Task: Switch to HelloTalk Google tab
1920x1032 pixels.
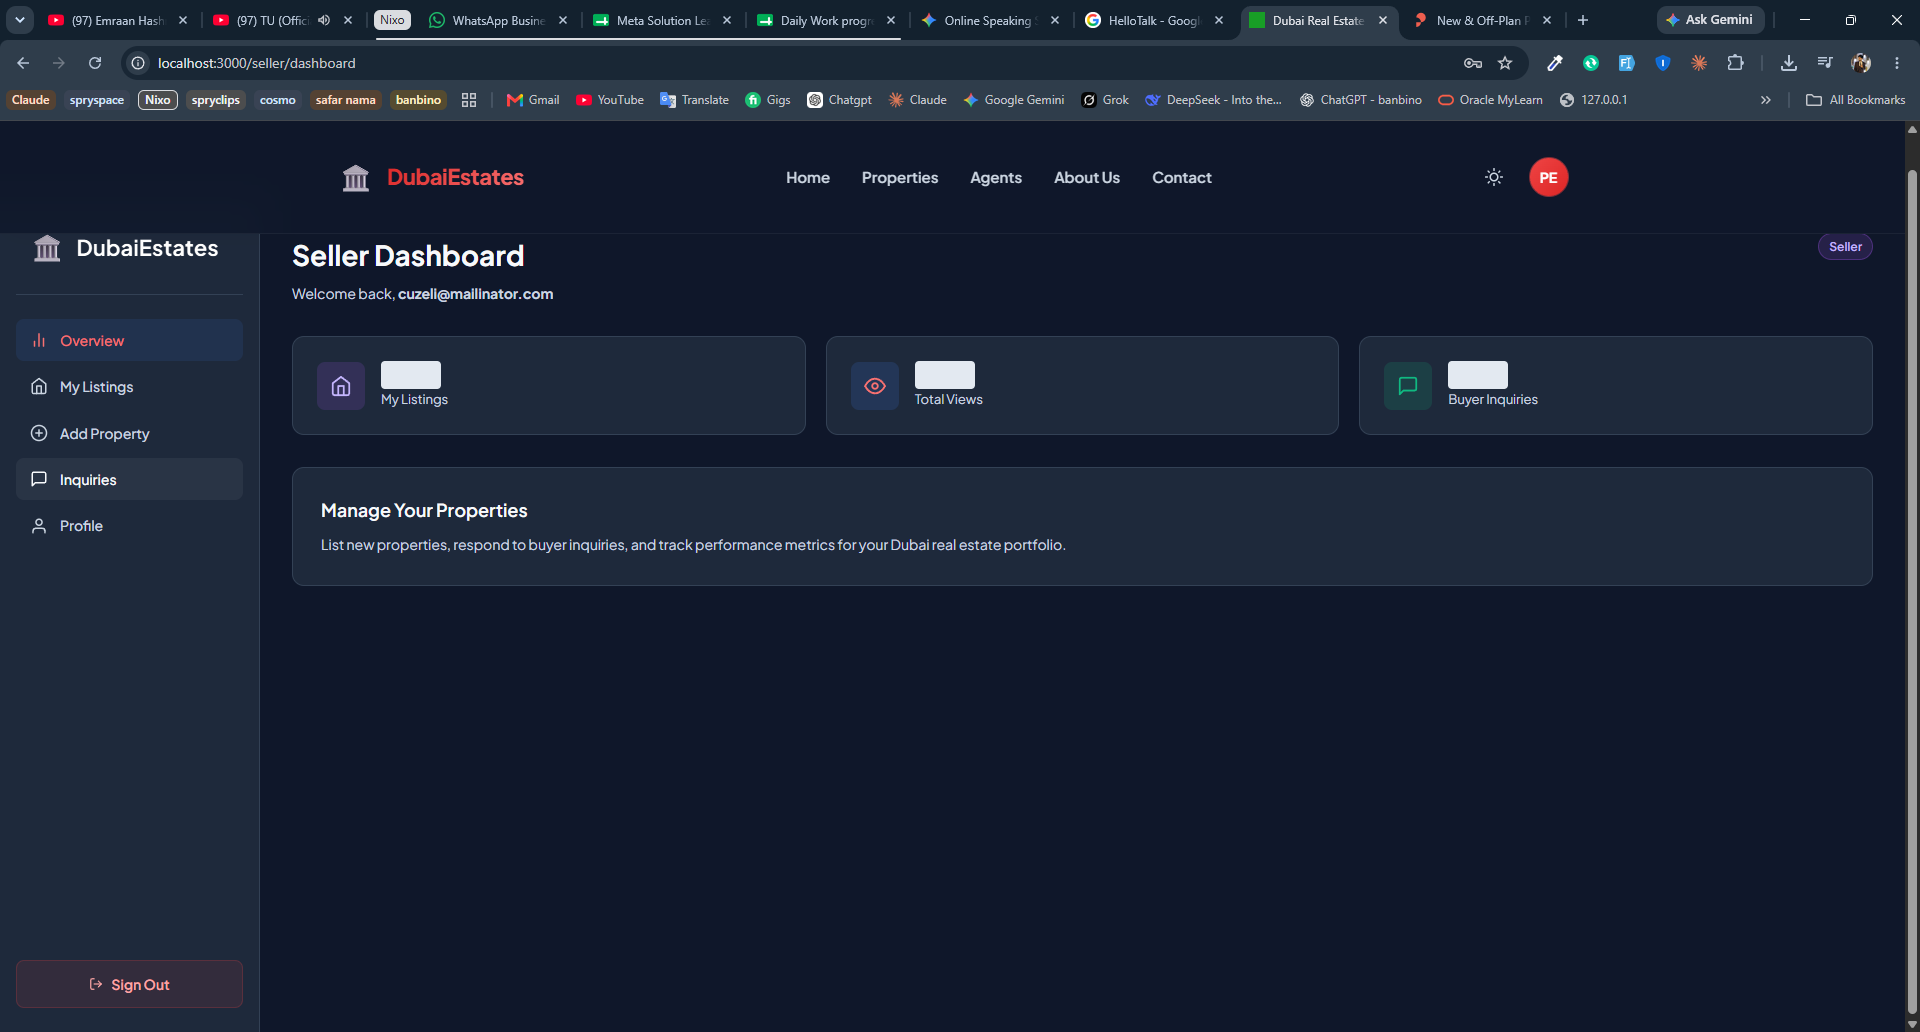Action: (1154, 20)
